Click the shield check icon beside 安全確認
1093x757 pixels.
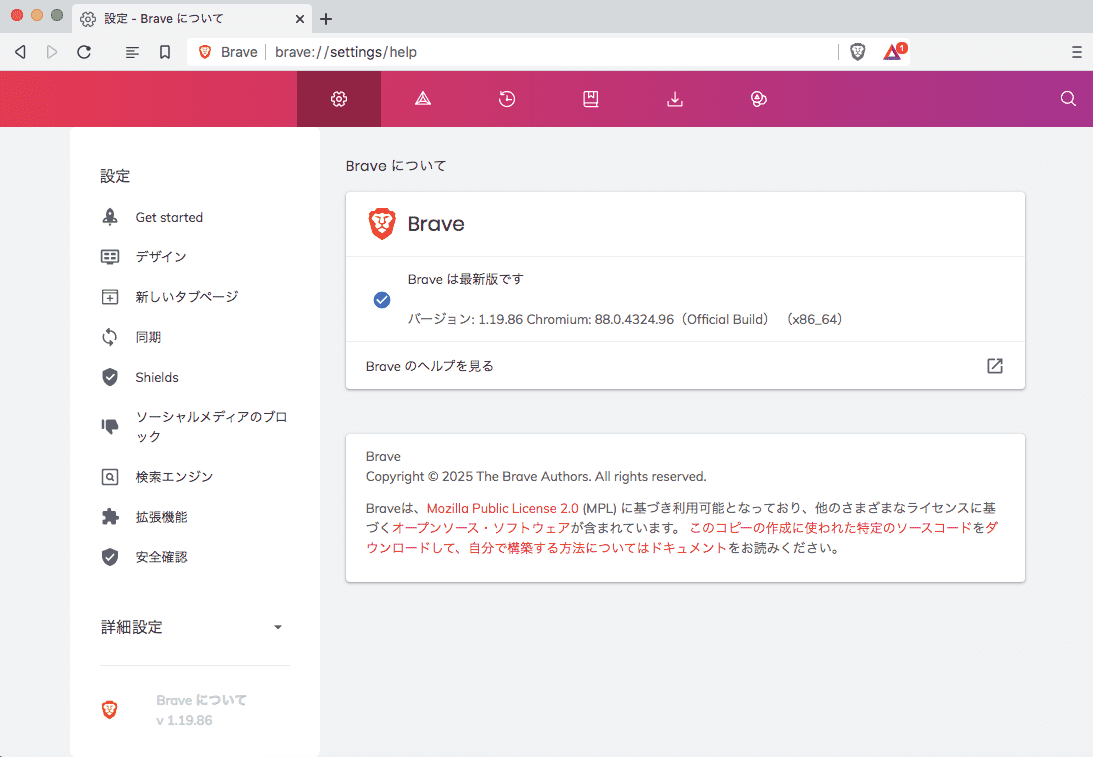pyautogui.click(x=110, y=557)
